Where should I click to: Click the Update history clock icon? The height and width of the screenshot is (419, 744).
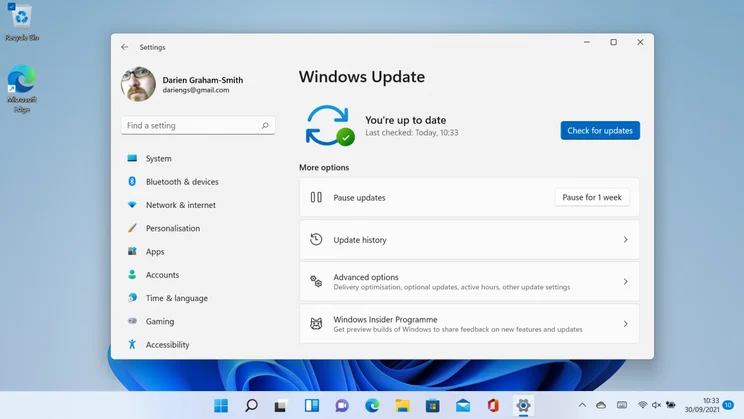[316, 239]
